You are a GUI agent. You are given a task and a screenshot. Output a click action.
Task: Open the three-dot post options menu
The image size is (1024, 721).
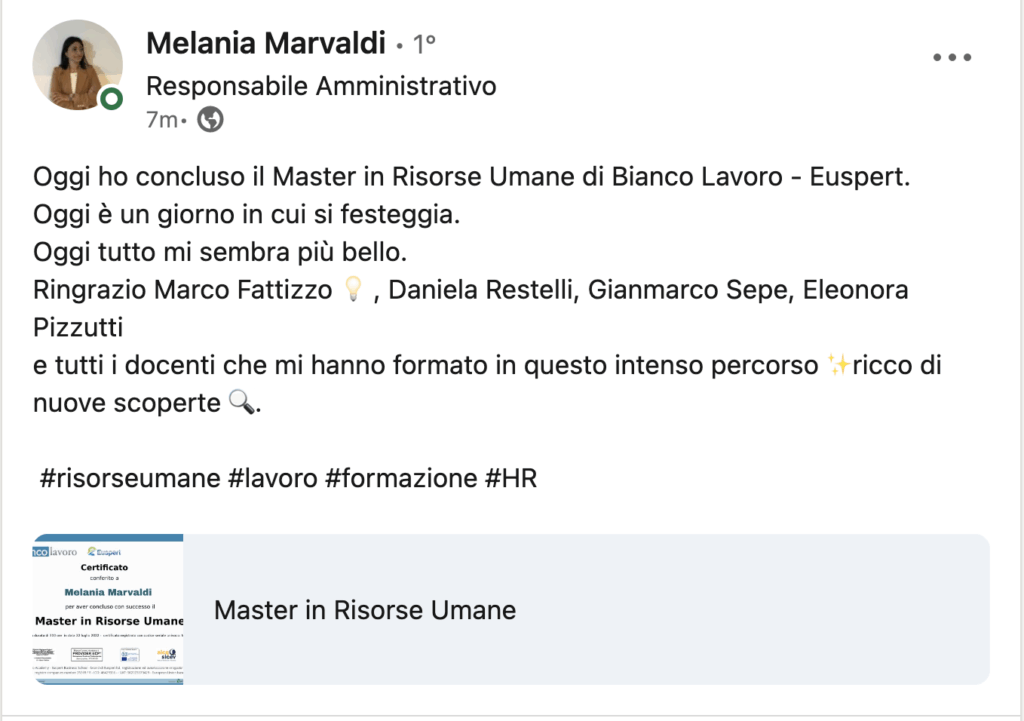point(951,58)
